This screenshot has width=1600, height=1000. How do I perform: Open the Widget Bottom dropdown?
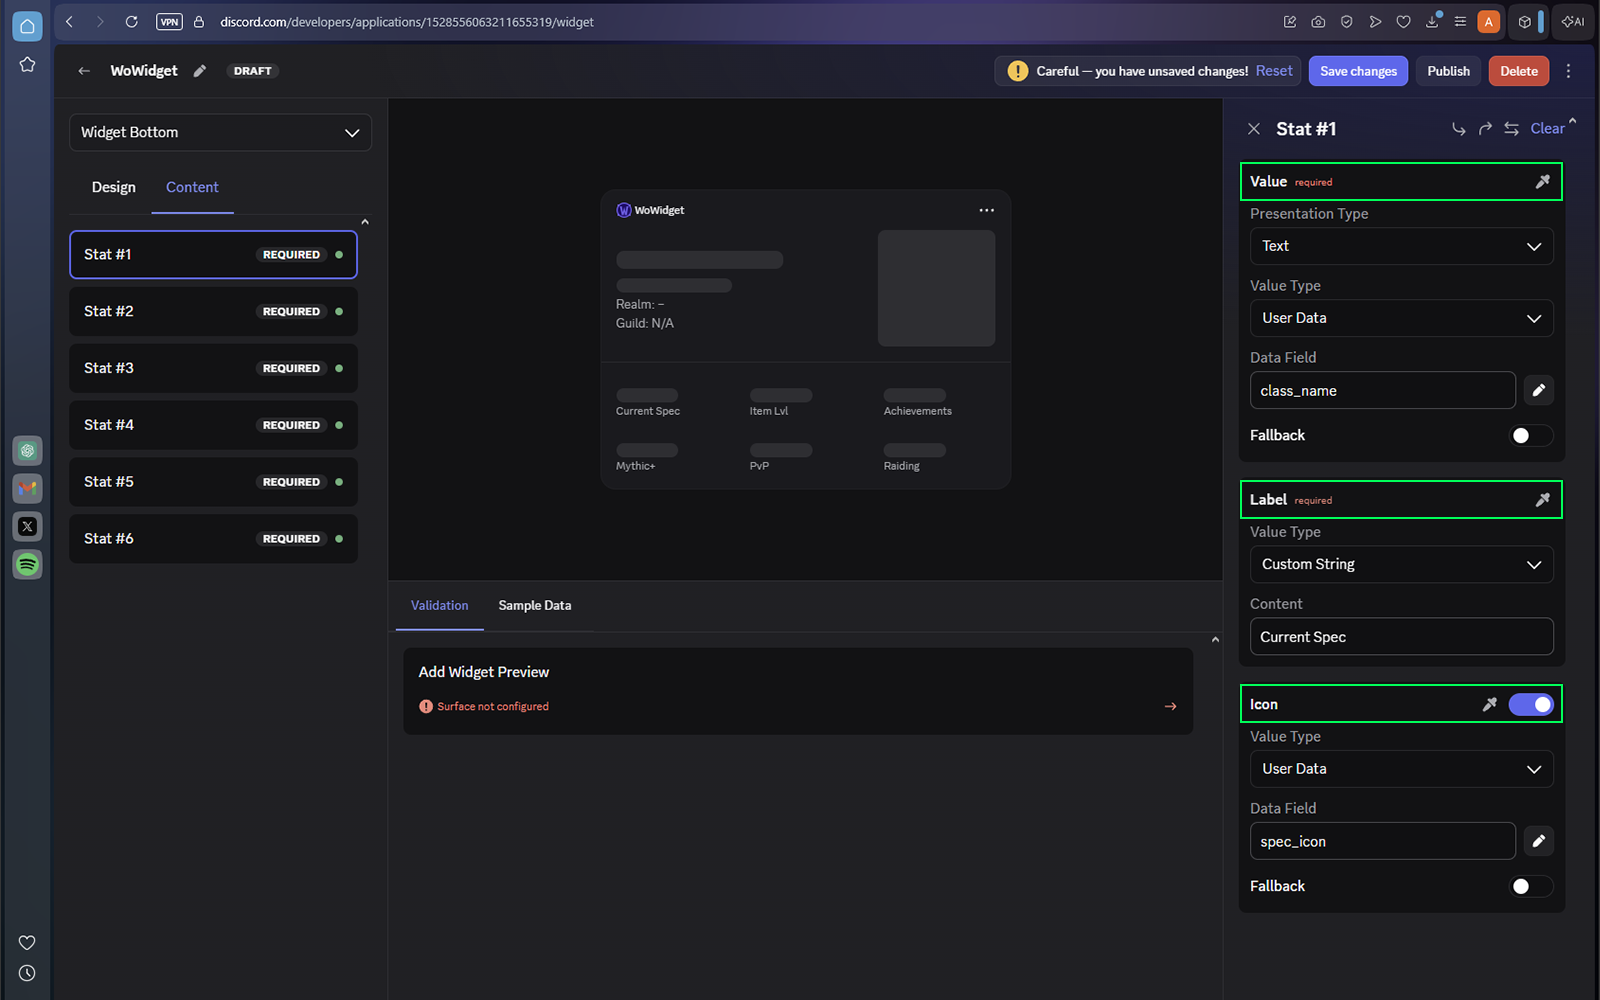[x=220, y=133]
